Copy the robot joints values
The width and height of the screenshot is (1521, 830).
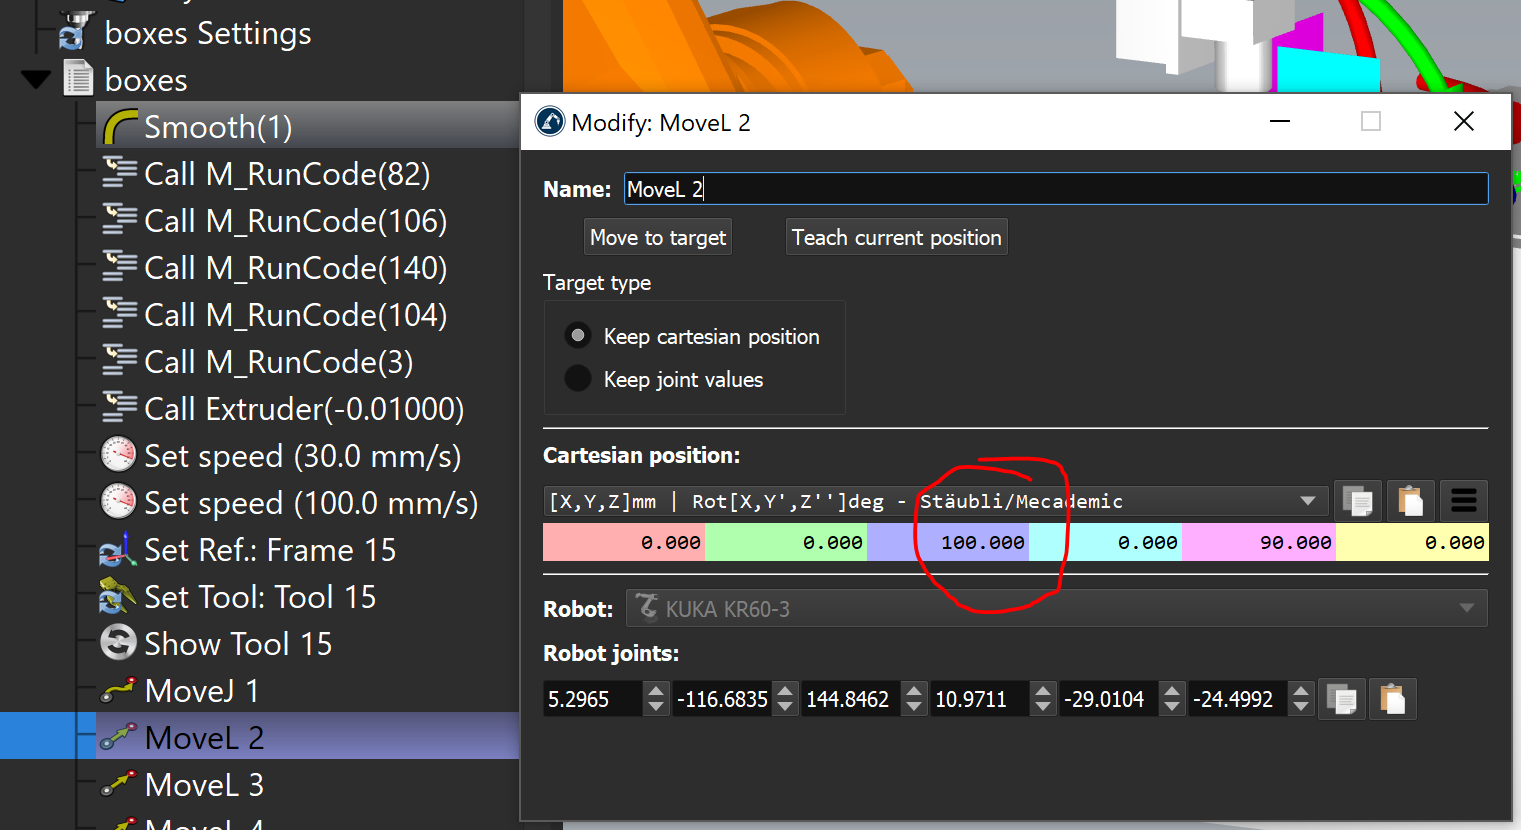click(x=1341, y=699)
